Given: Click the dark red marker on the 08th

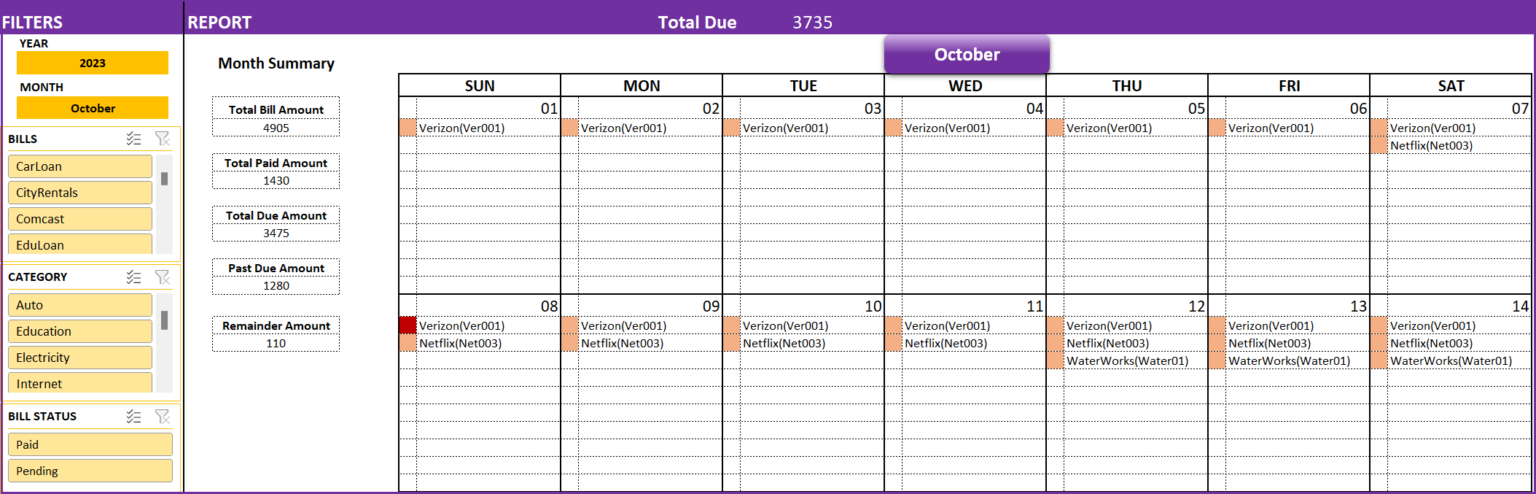Looking at the screenshot, I should click(x=407, y=325).
